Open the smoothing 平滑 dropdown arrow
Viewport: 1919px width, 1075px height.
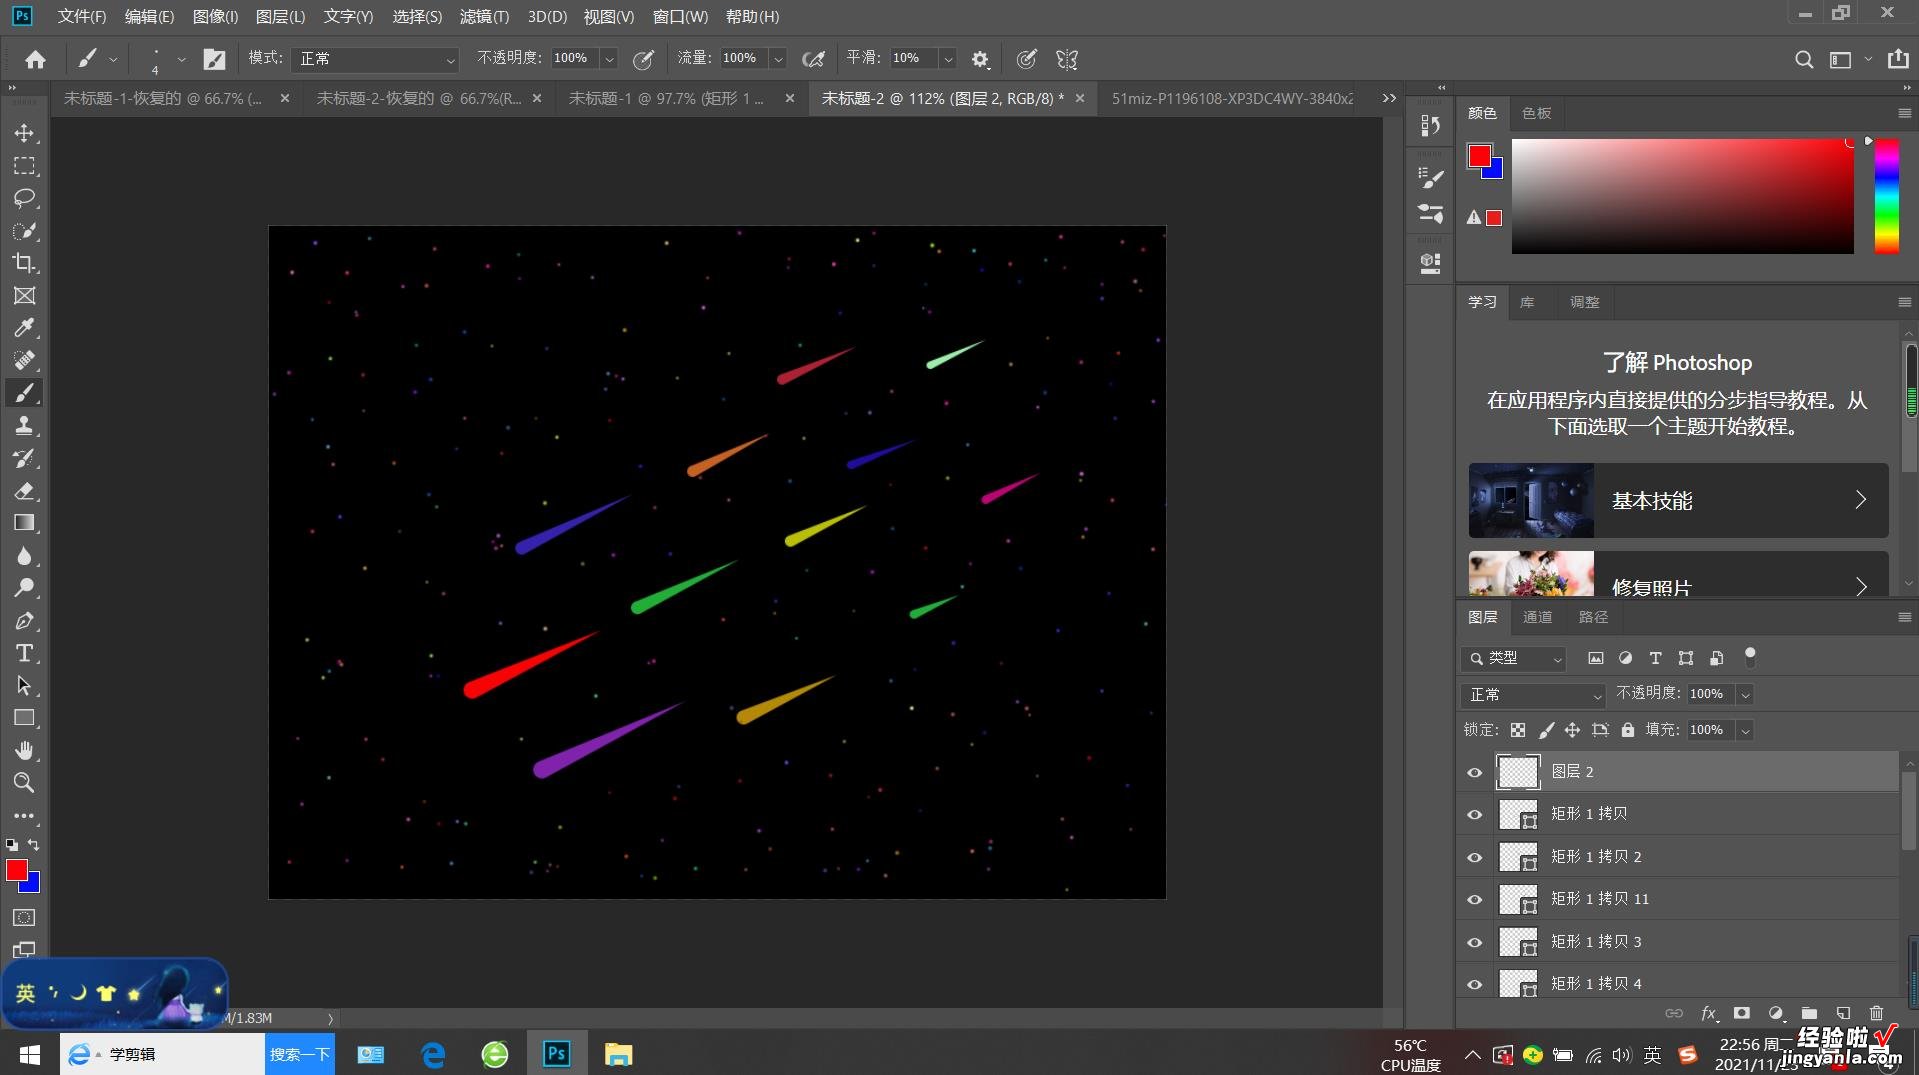pos(947,59)
